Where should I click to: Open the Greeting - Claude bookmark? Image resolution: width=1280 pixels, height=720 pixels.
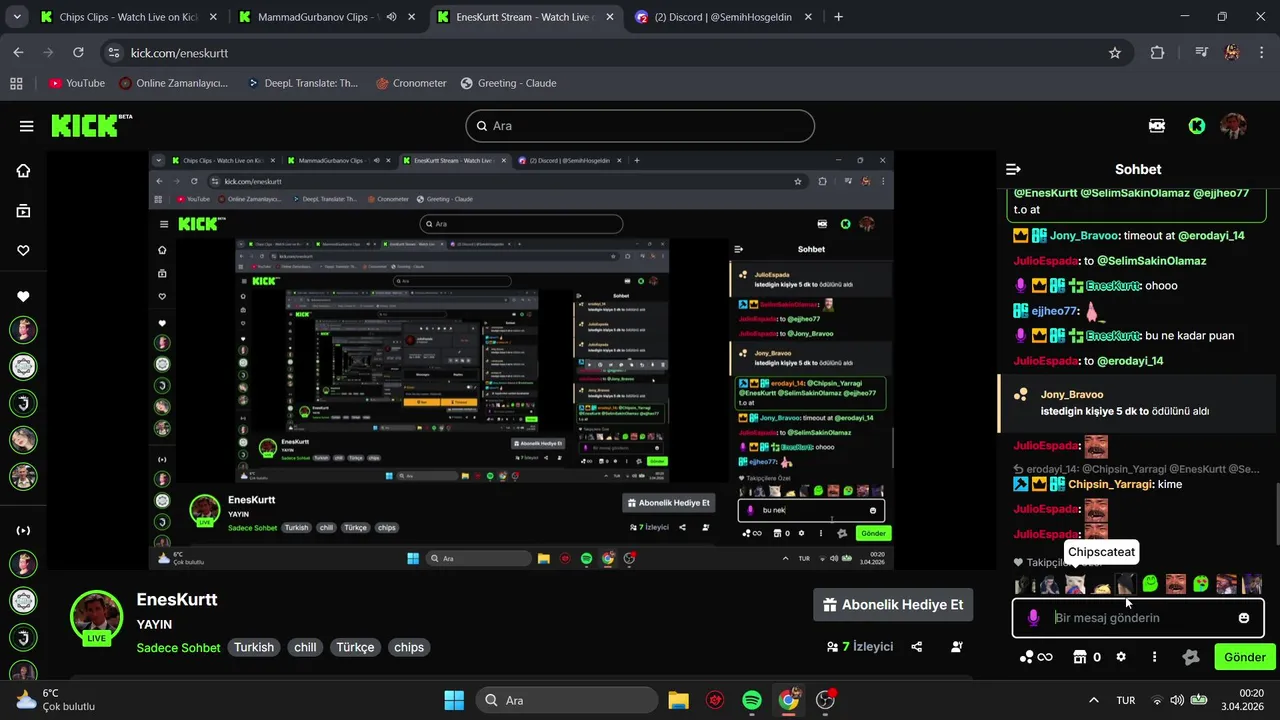click(x=508, y=83)
